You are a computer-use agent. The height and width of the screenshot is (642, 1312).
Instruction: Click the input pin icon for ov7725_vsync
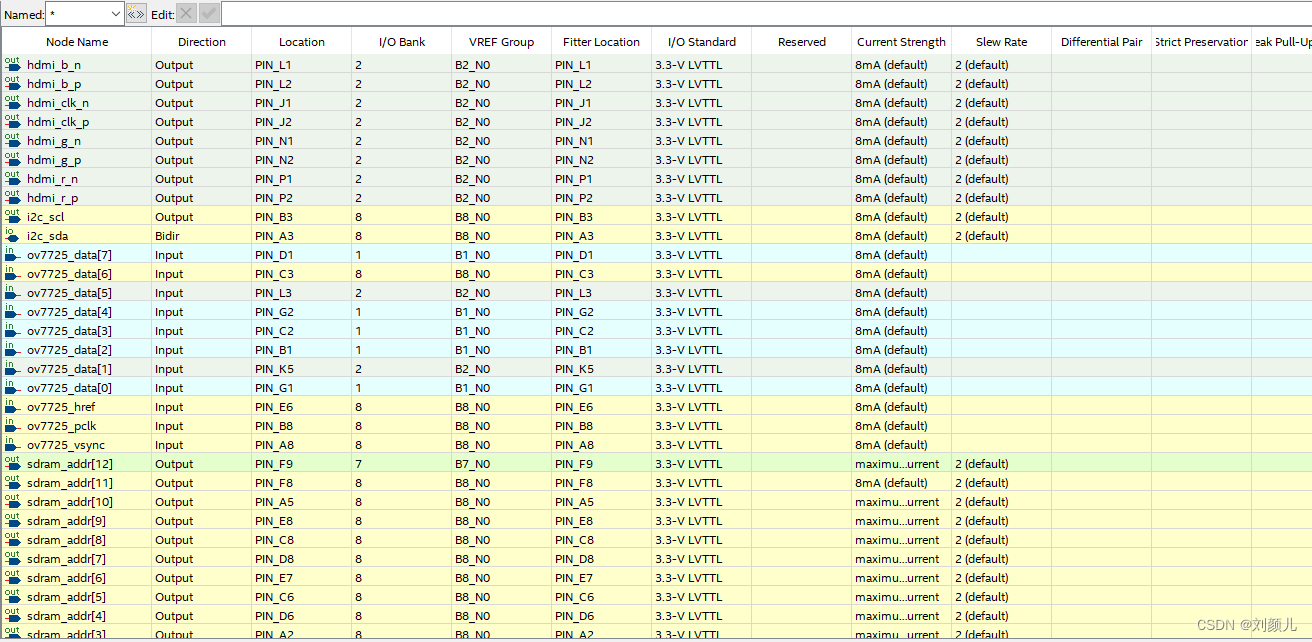click(x=12, y=445)
